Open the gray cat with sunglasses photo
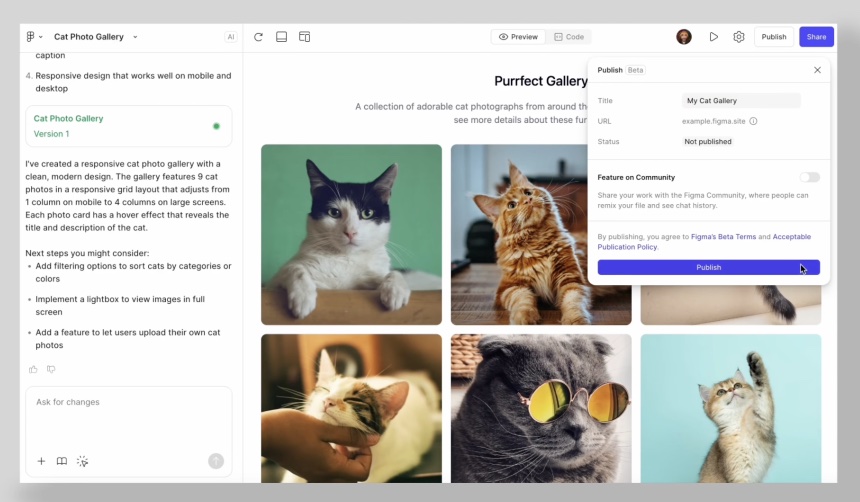860x502 pixels. (541, 408)
